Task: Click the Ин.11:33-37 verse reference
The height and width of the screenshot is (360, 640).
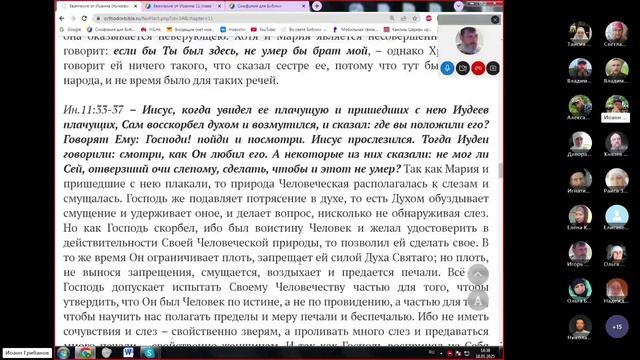Action: (x=93, y=110)
